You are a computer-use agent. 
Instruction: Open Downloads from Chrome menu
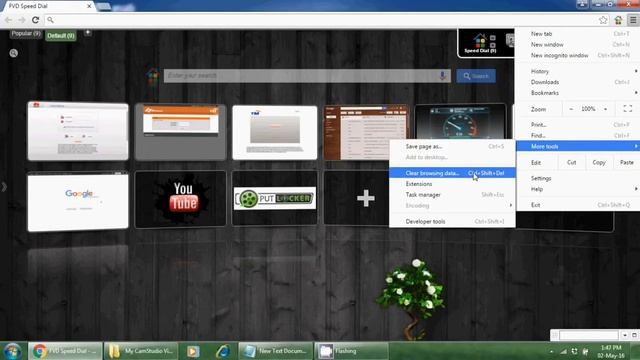tap(578, 82)
